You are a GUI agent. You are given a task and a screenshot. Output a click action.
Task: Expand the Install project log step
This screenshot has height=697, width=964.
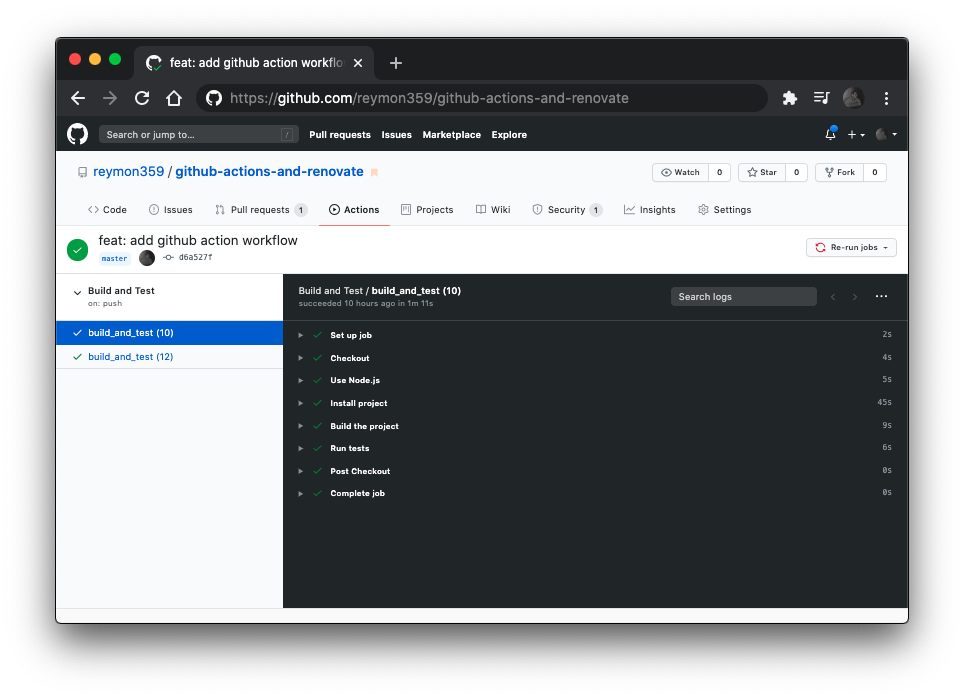[x=300, y=402]
